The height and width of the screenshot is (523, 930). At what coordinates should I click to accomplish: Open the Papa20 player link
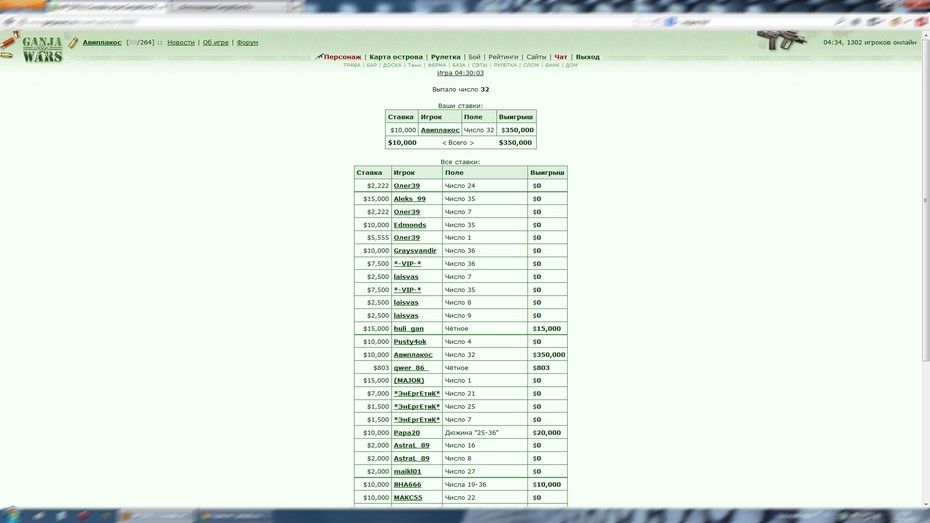coord(406,433)
